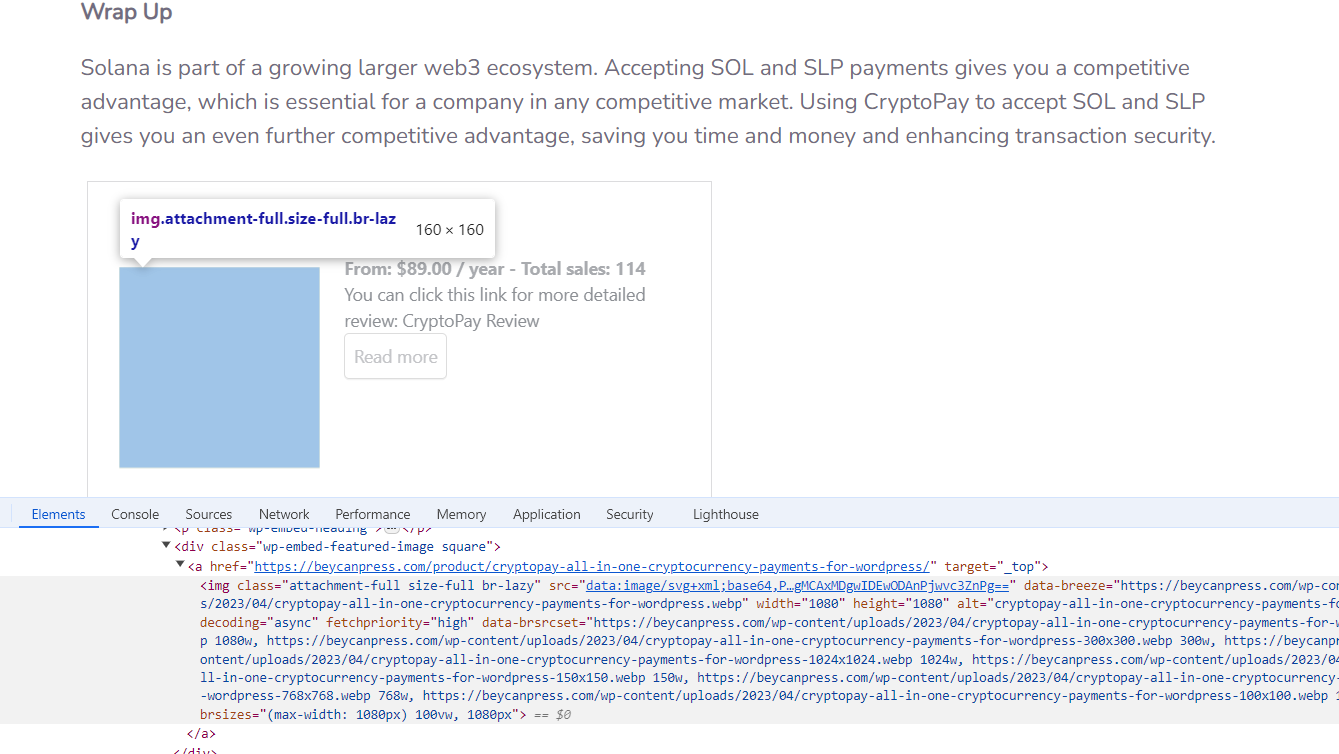1339x754 pixels.
Task: Collapse the wp-embed-featured-image div node
Action: 166,546
